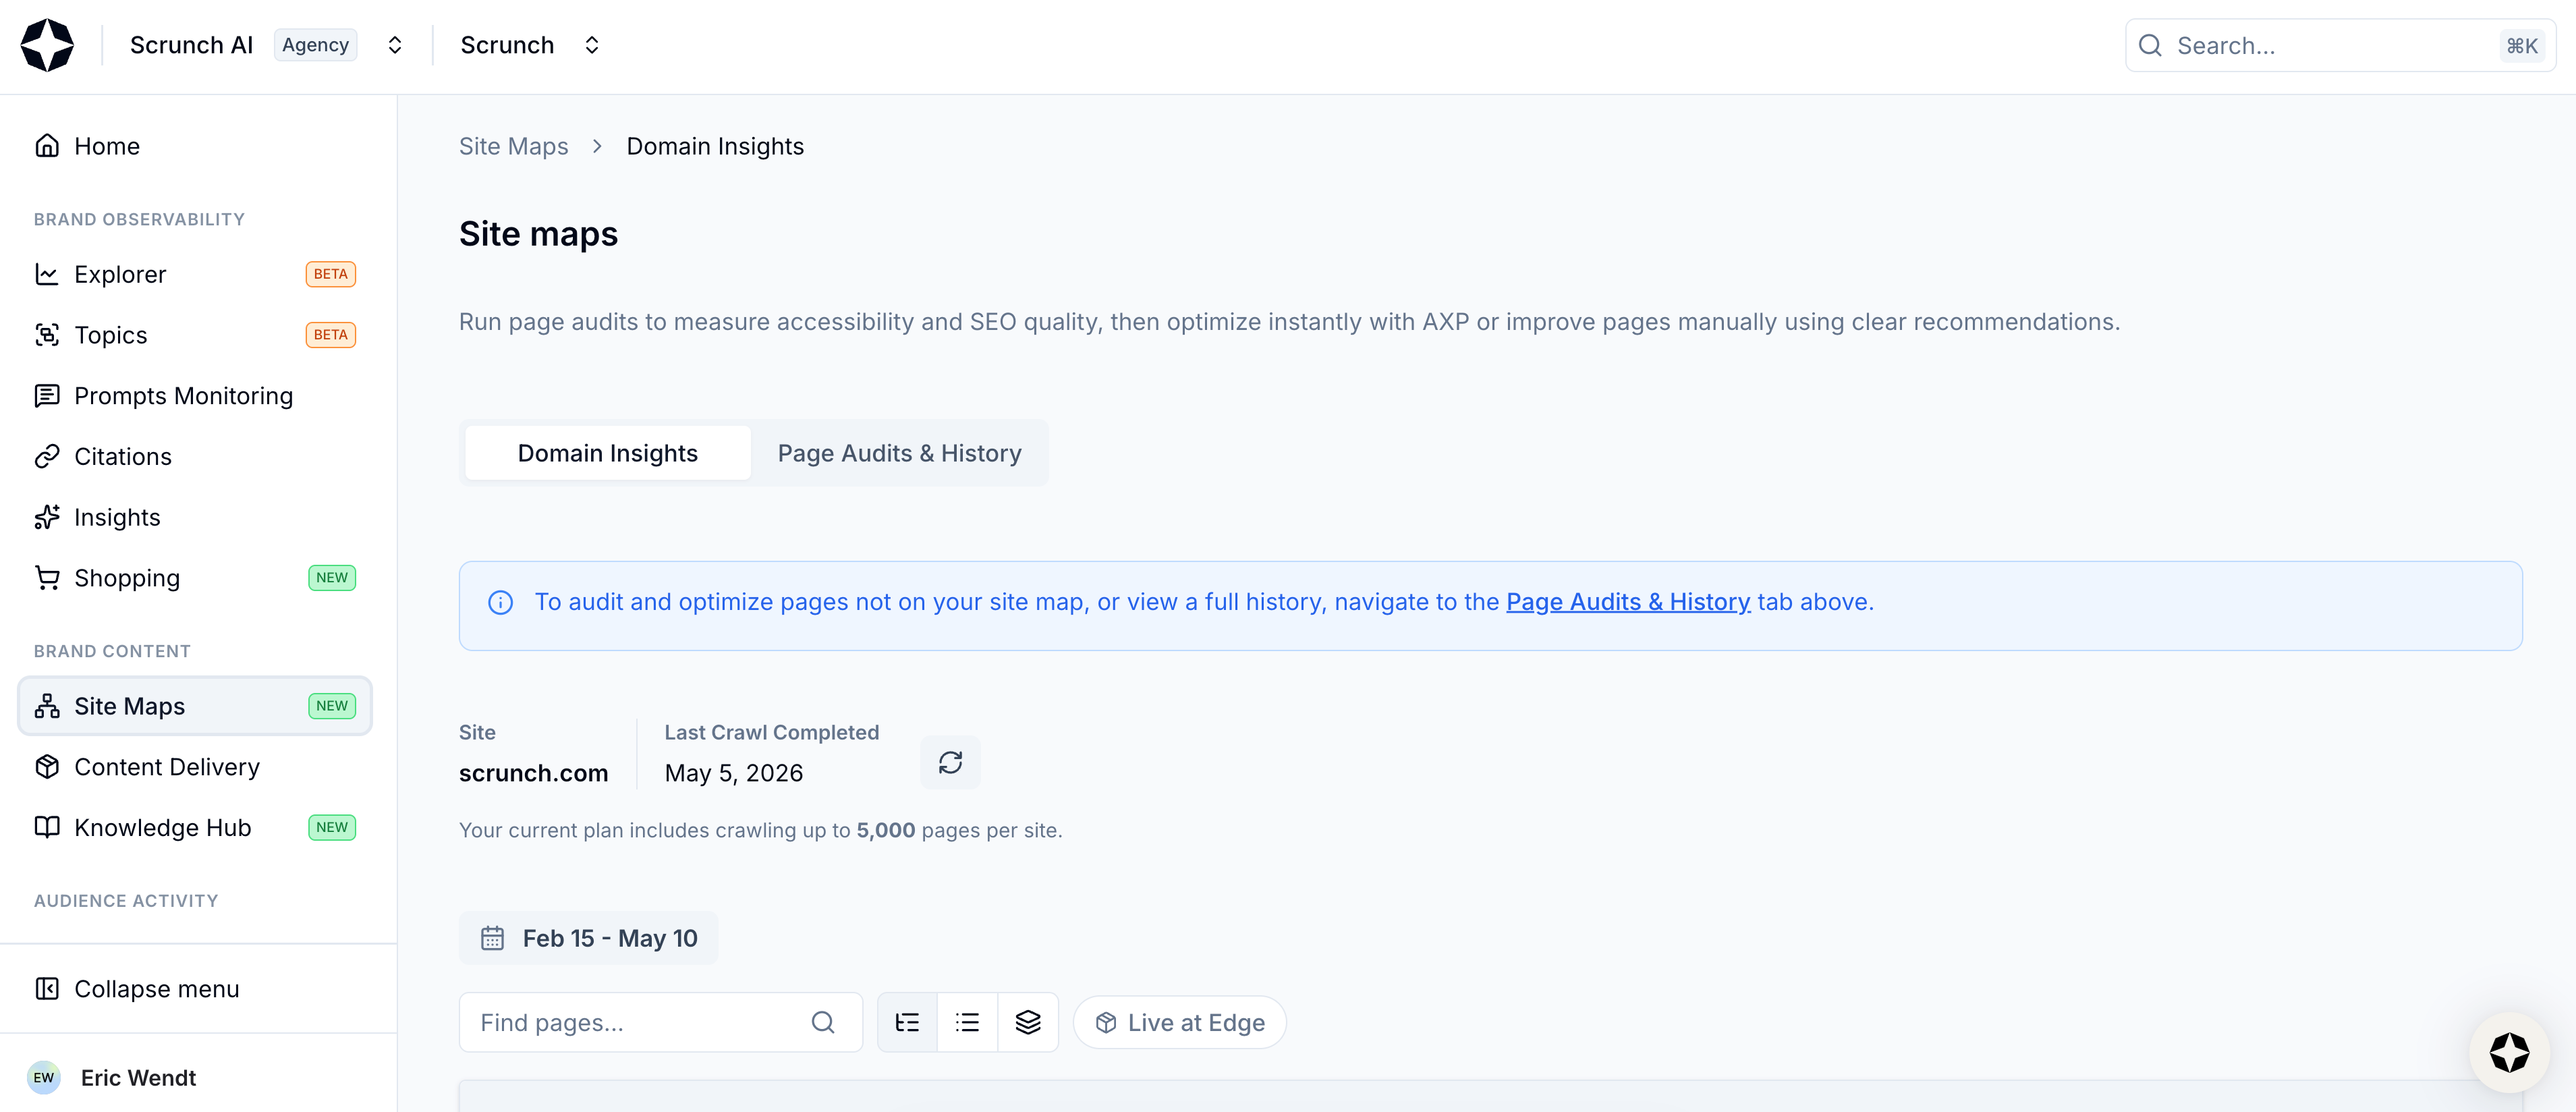The width and height of the screenshot is (2576, 1112).
Task: Expand the Scrunch AI organization switcher
Action: click(x=395, y=45)
